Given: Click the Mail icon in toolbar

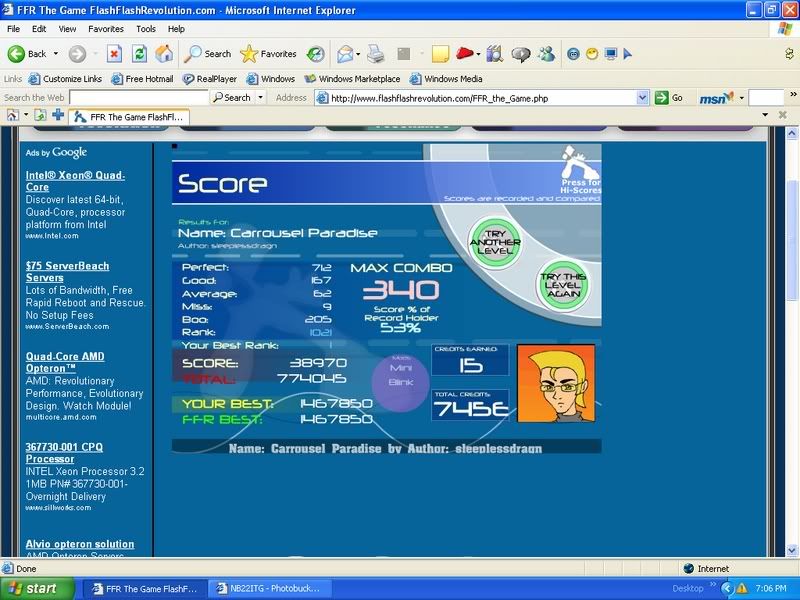Looking at the screenshot, I should click(345, 54).
